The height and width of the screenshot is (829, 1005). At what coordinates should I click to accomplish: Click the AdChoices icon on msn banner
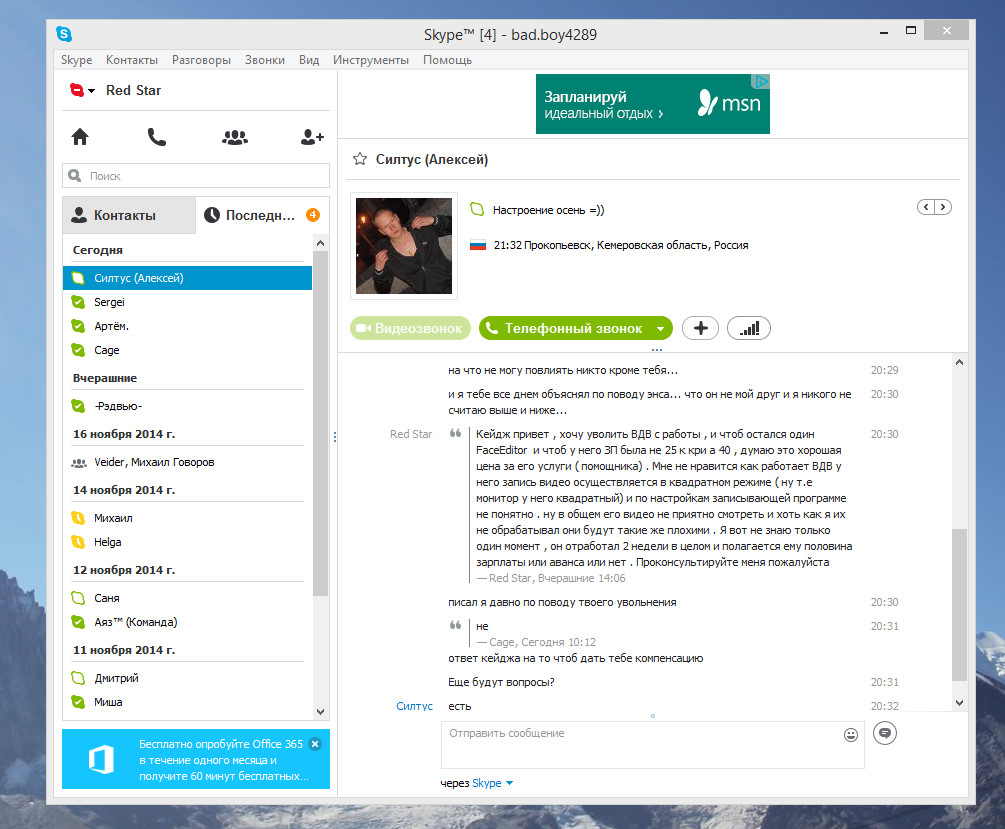[761, 81]
